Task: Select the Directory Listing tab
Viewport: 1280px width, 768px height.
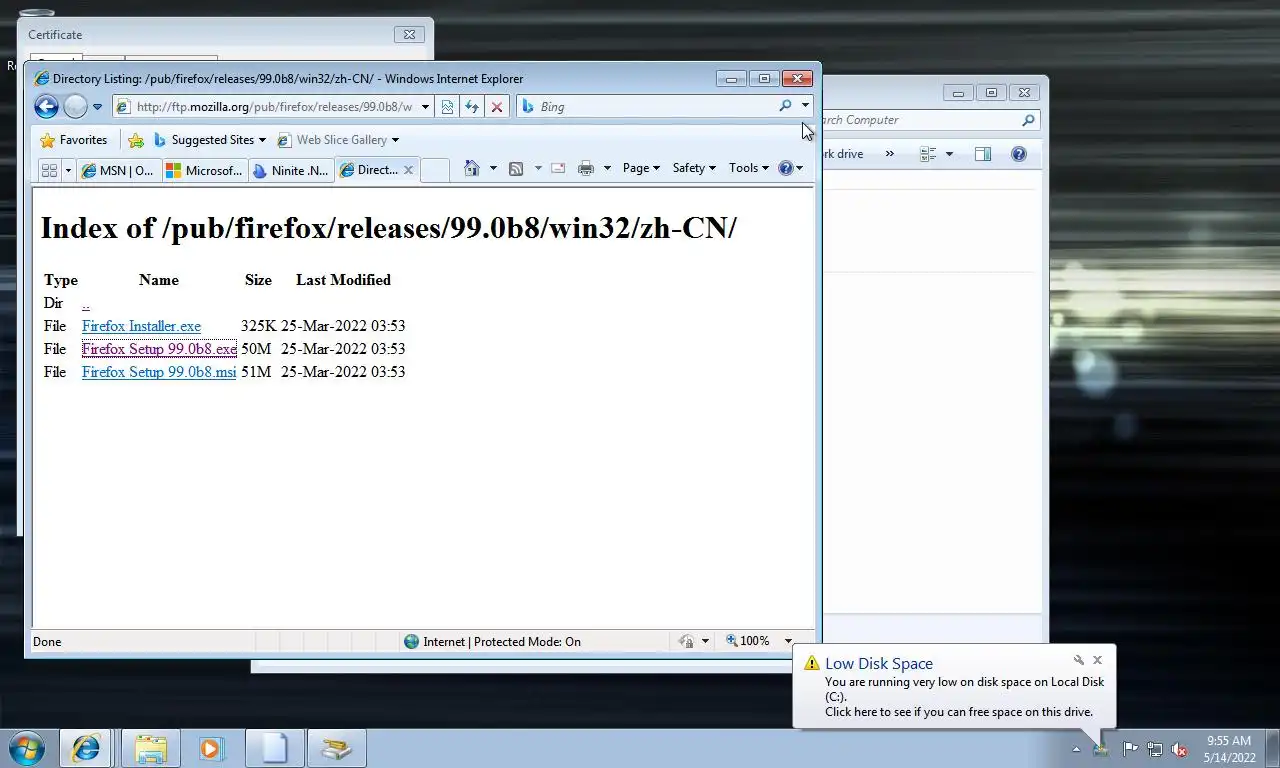Action: [368, 170]
